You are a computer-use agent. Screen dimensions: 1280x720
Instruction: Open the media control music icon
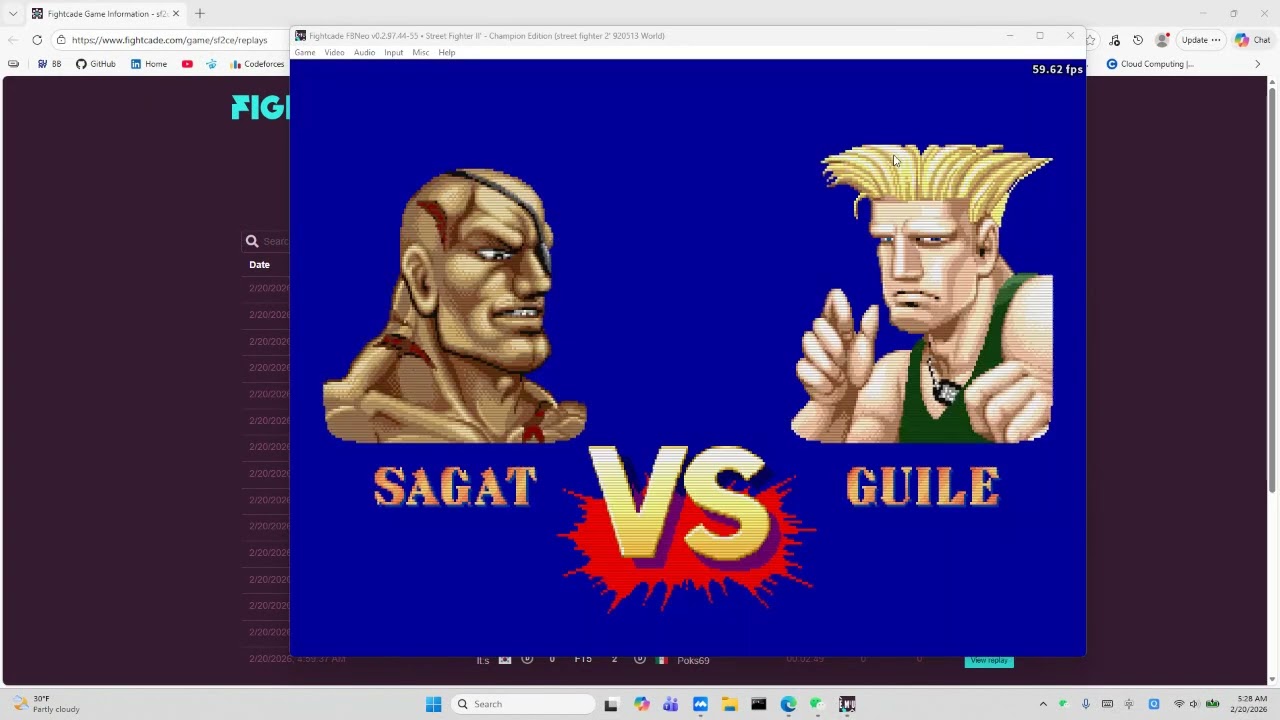tap(1114, 40)
